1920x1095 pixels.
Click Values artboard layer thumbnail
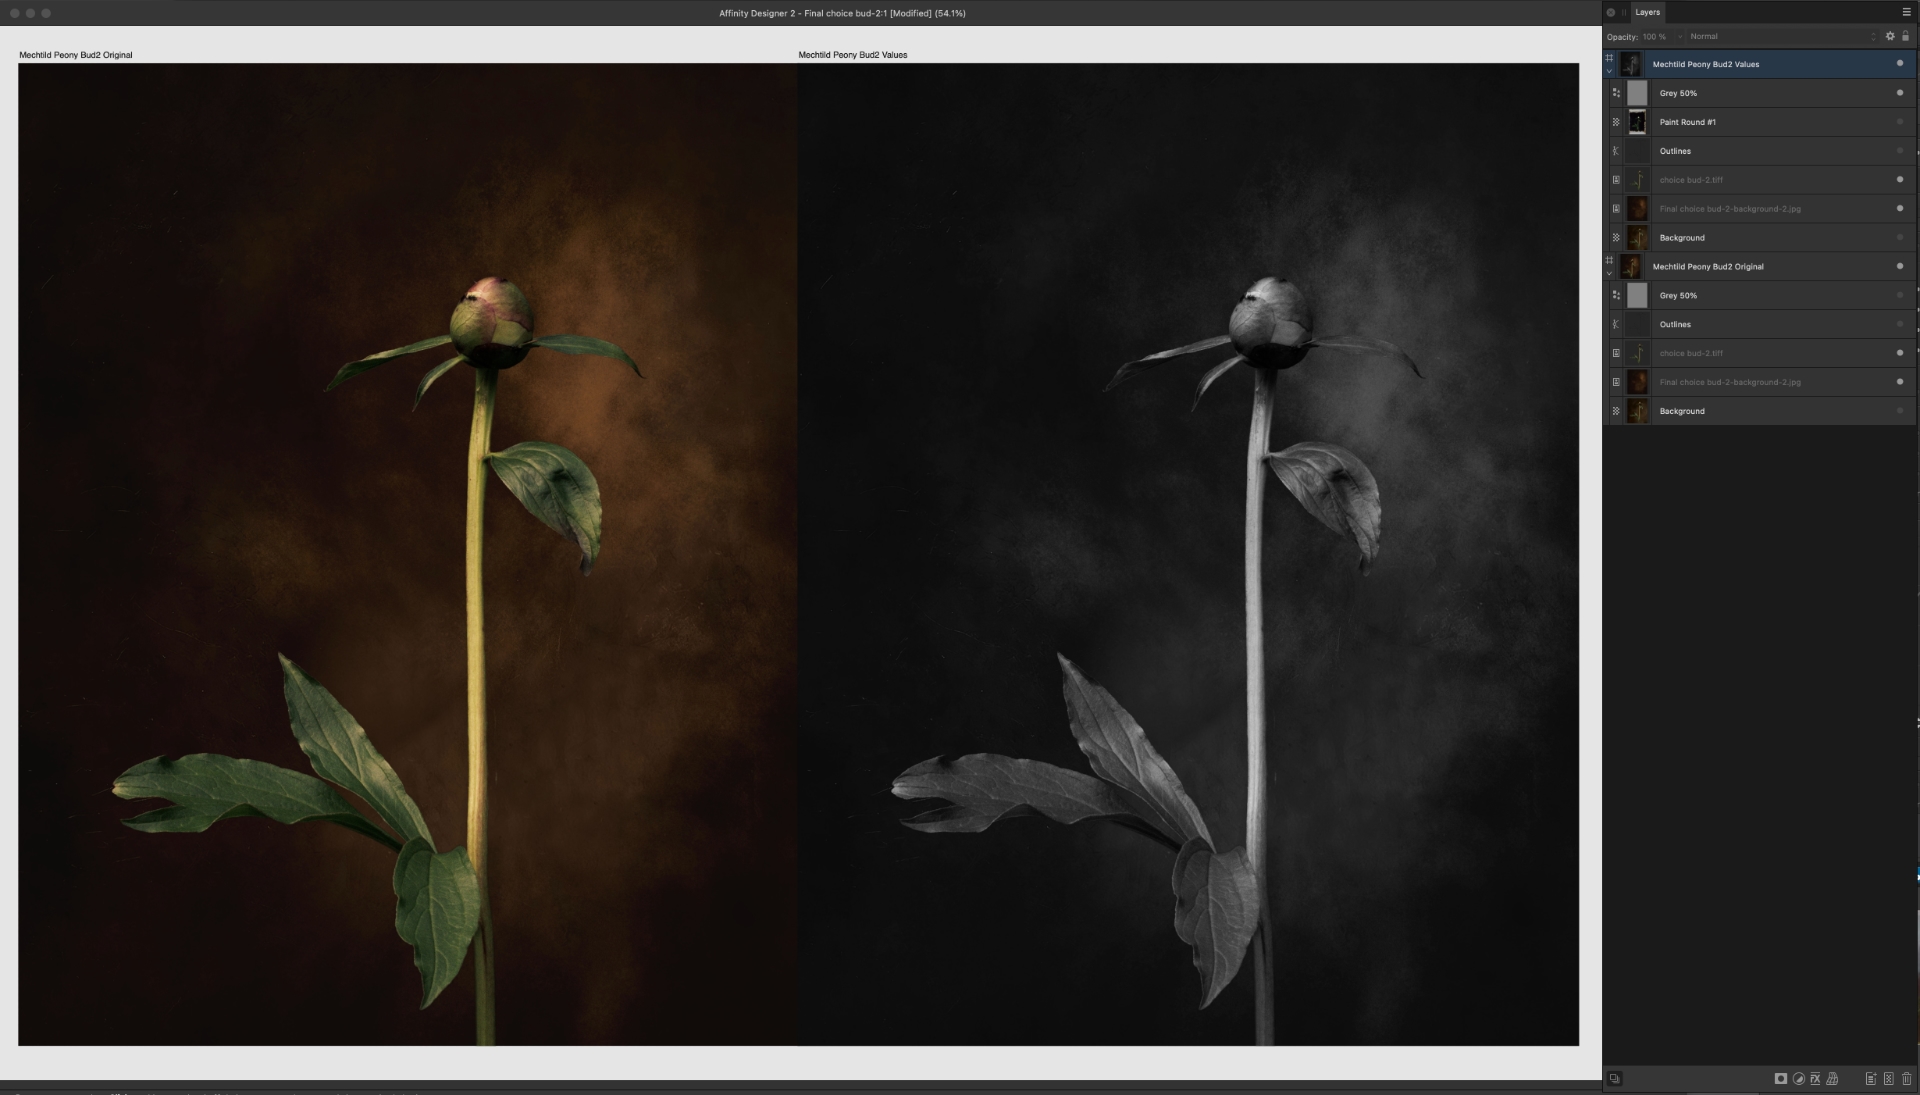coord(1631,64)
